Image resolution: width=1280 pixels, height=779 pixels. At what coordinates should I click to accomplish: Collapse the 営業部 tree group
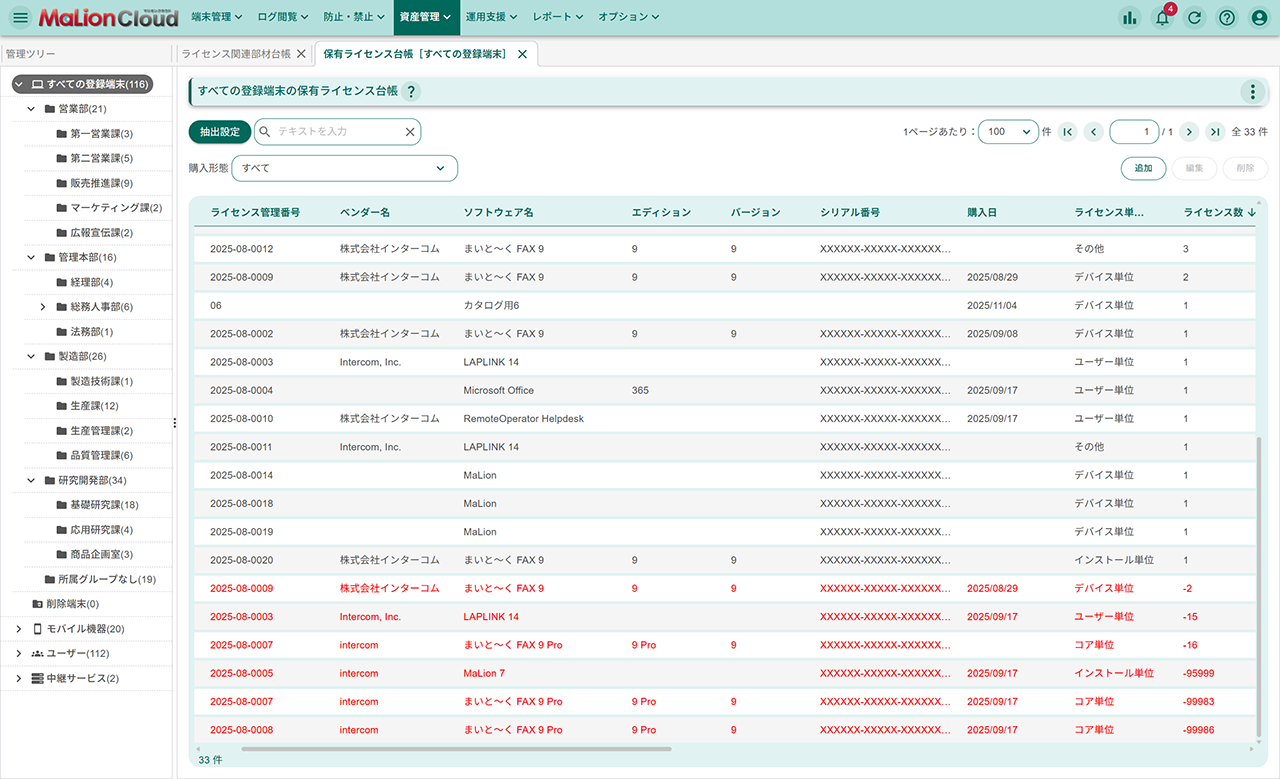pyautogui.click(x=32, y=109)
